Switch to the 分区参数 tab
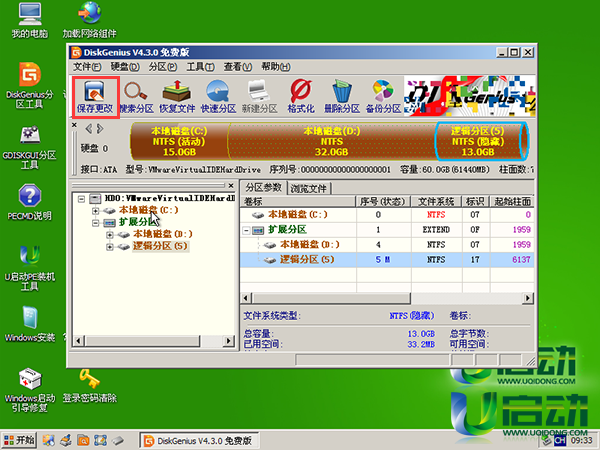Screen dimensions: 600x450 point(263,188)
